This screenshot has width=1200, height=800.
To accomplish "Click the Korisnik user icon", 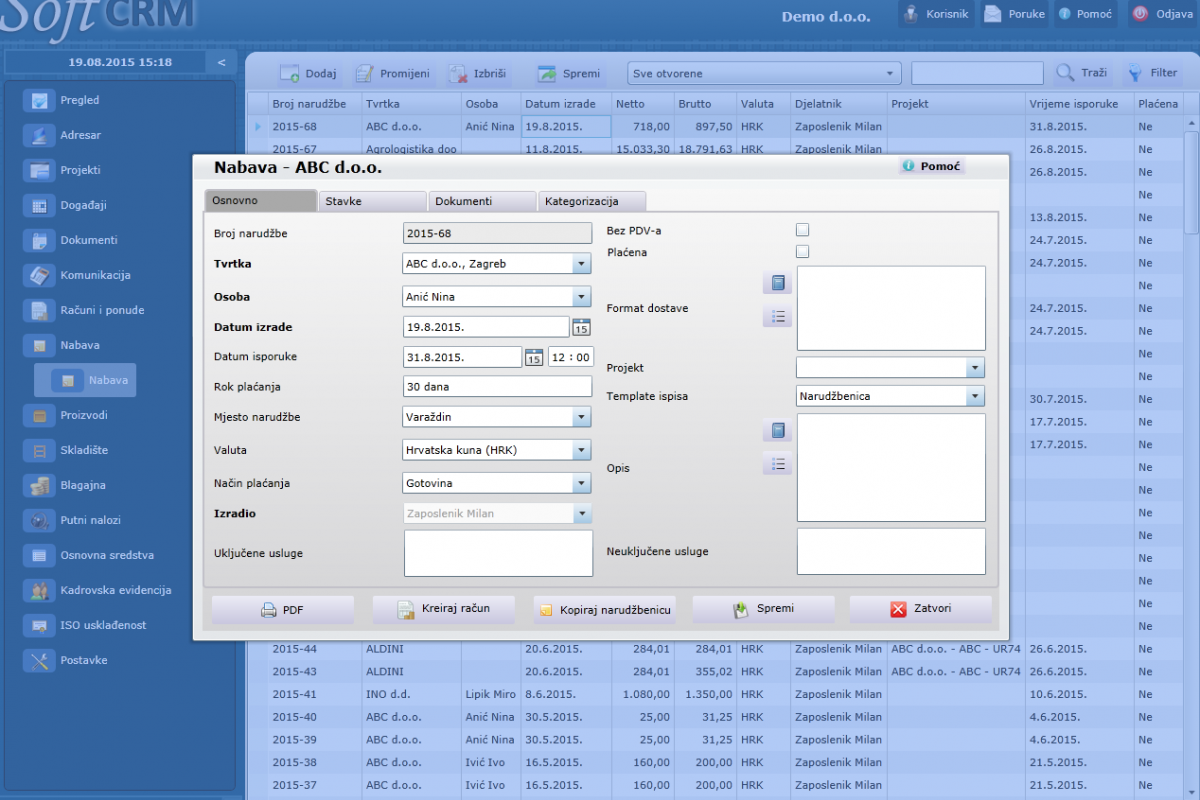I will (911, 14).
